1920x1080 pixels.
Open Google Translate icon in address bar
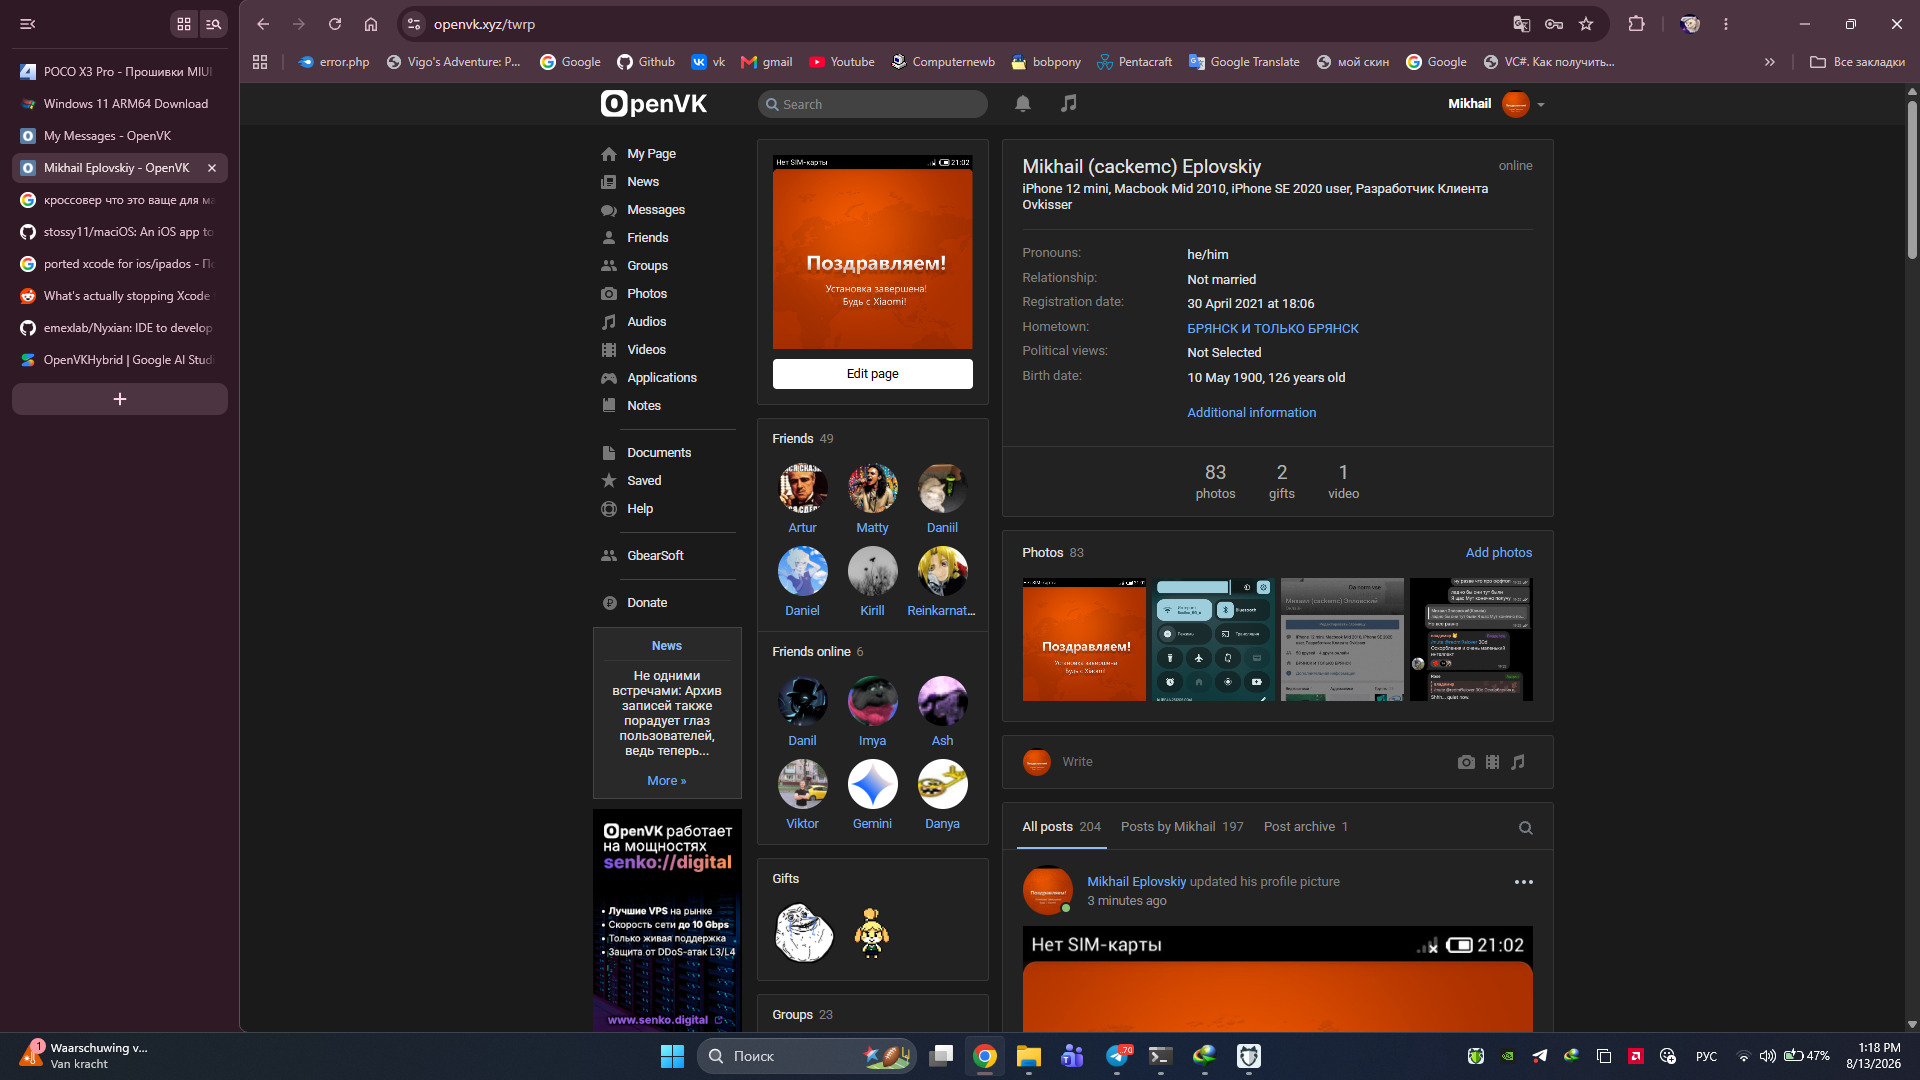[1522, 24]
